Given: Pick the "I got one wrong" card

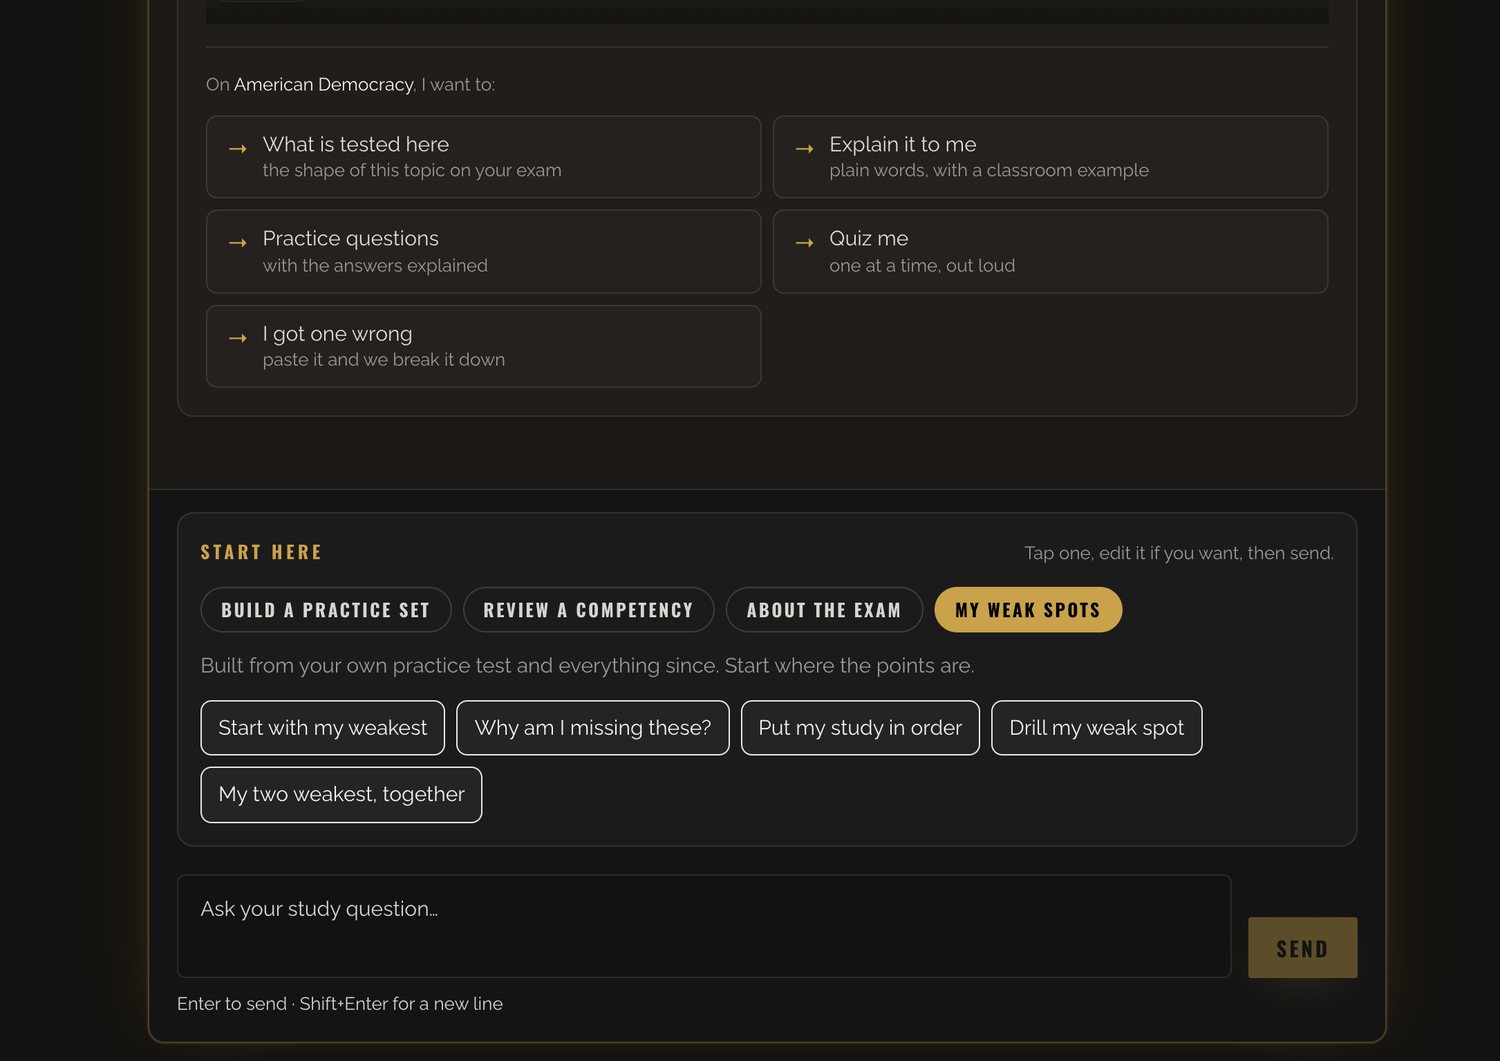Looking at the screenshot, I should pyautogui.click(x=483, y=346).
